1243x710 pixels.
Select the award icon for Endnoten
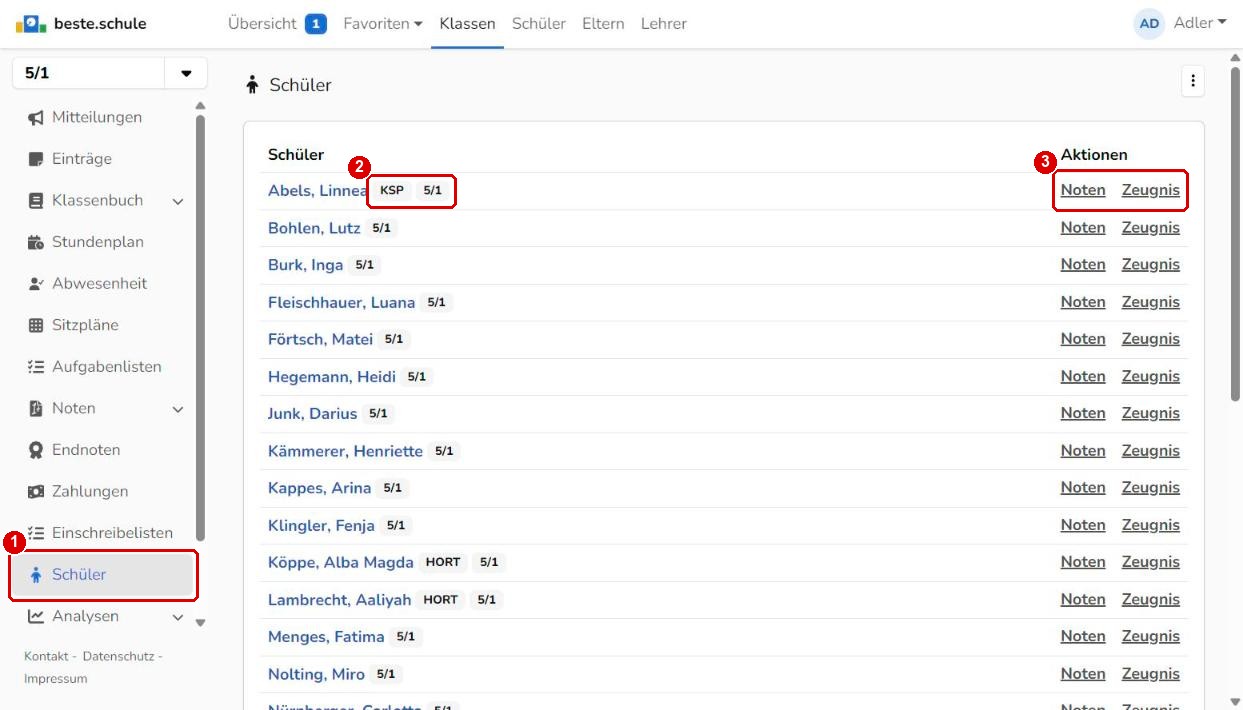(x=36, y=450)
